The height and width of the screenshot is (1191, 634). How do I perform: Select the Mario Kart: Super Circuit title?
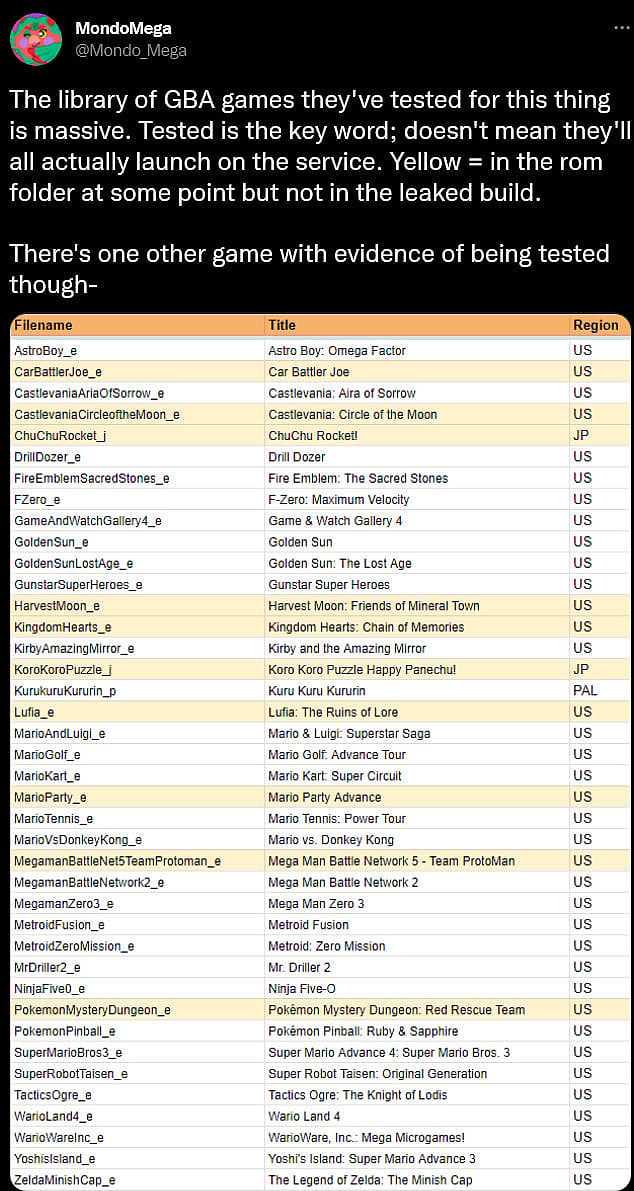pos(335,776)
